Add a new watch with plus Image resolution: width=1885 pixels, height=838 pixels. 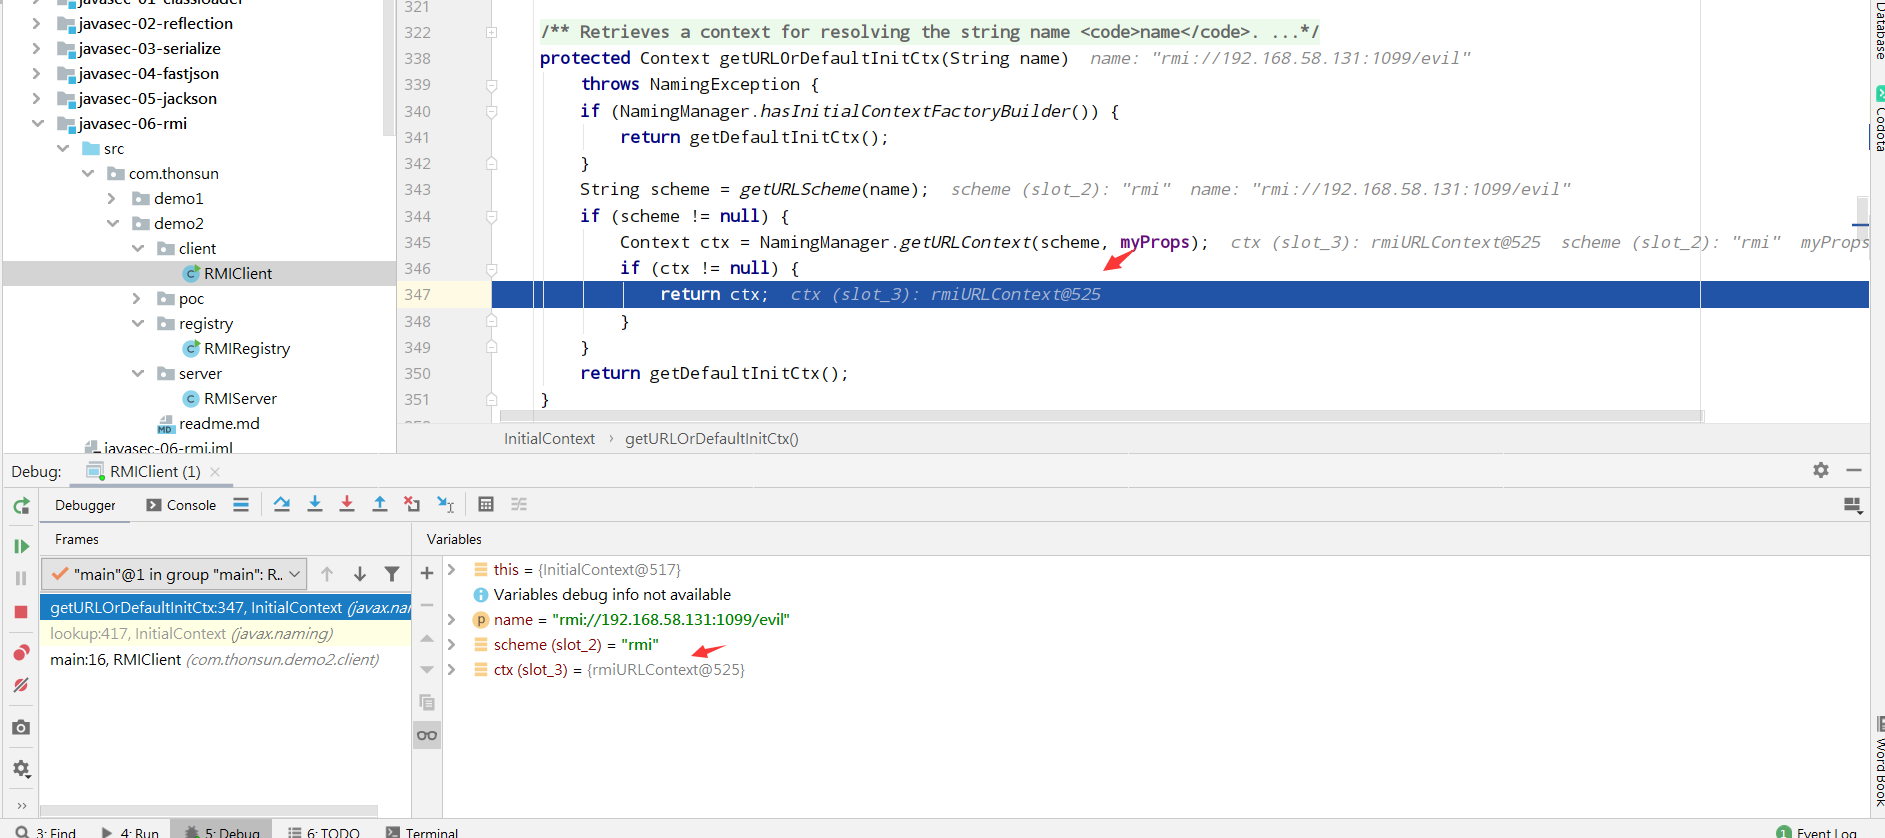coord(427,573)
